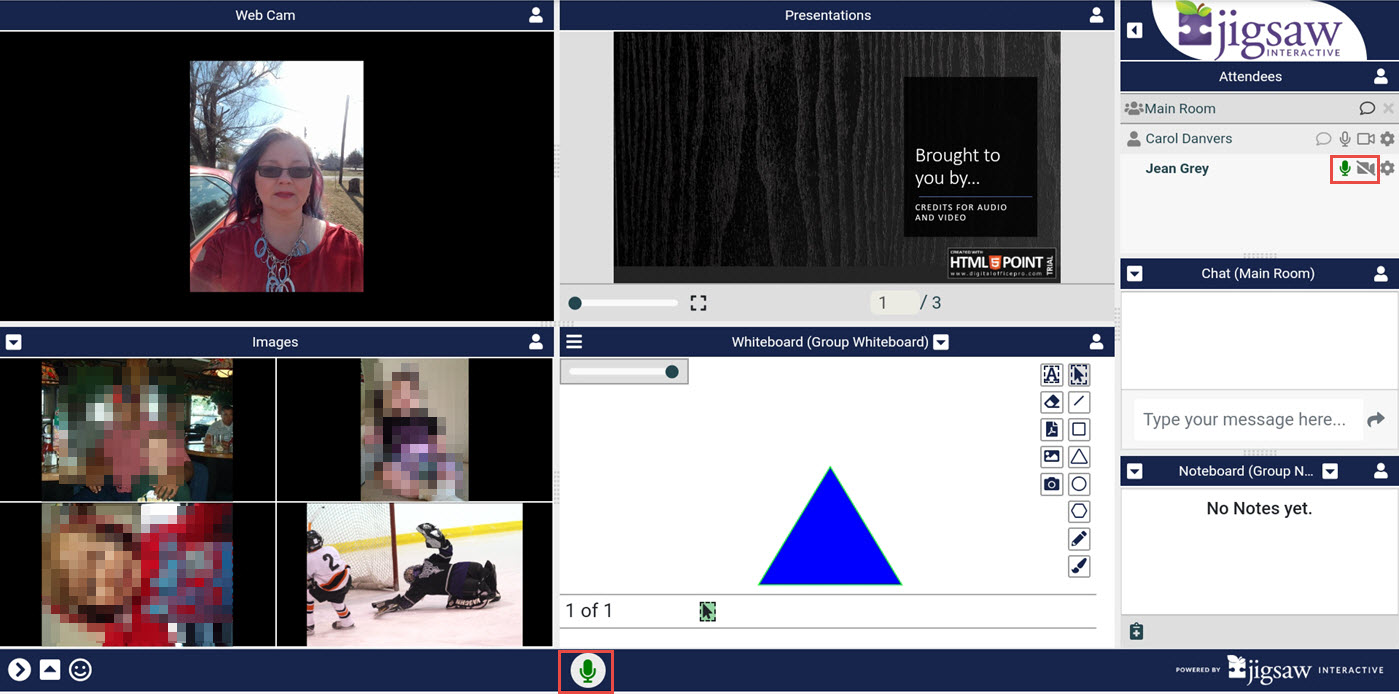This screenshot has width=1399, height=694.
Task: Click the chat message input field
Action: tap(1245, 420)
